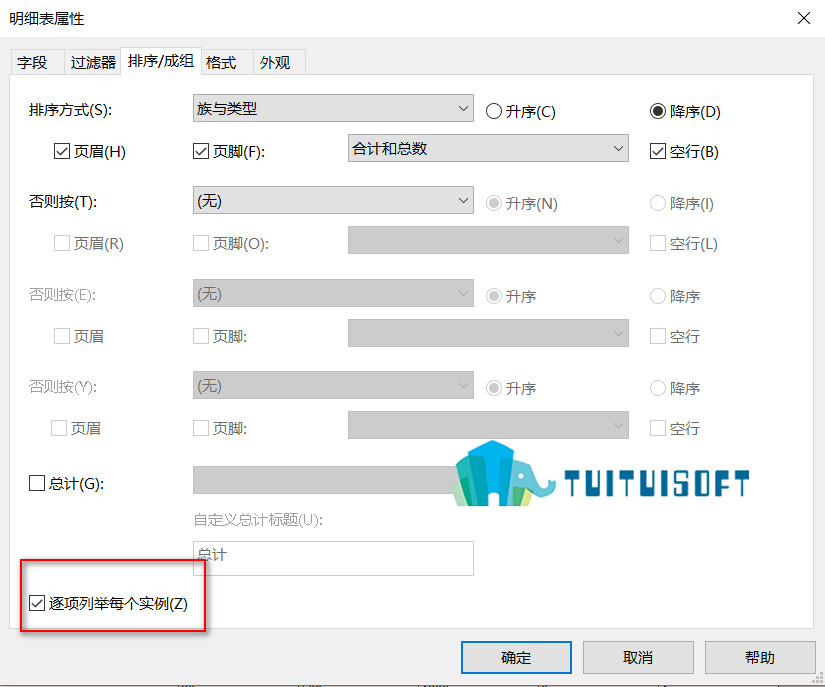Click the 自定义总计标题 text field
This screenshot has height=687, width=825.
click(x=333, y=558)
